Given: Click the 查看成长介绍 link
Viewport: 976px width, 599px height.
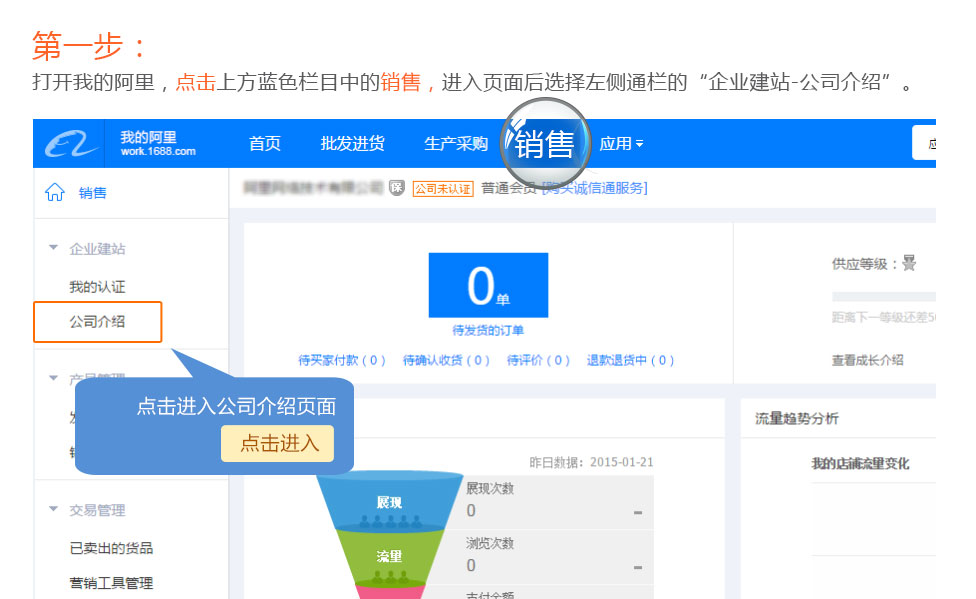Looking at the screenshot, I should pos(868,360).
